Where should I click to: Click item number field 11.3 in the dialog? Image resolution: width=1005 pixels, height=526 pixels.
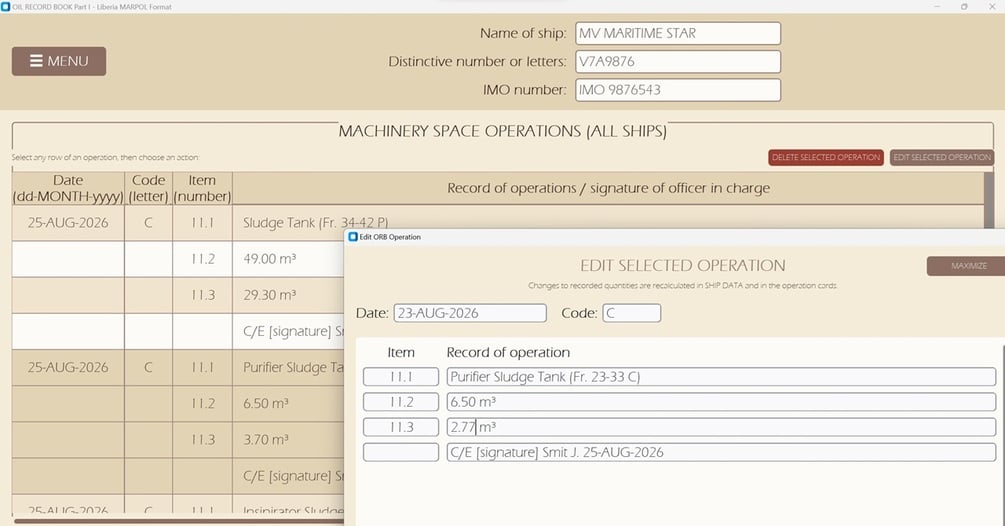[x=401, y=427]
